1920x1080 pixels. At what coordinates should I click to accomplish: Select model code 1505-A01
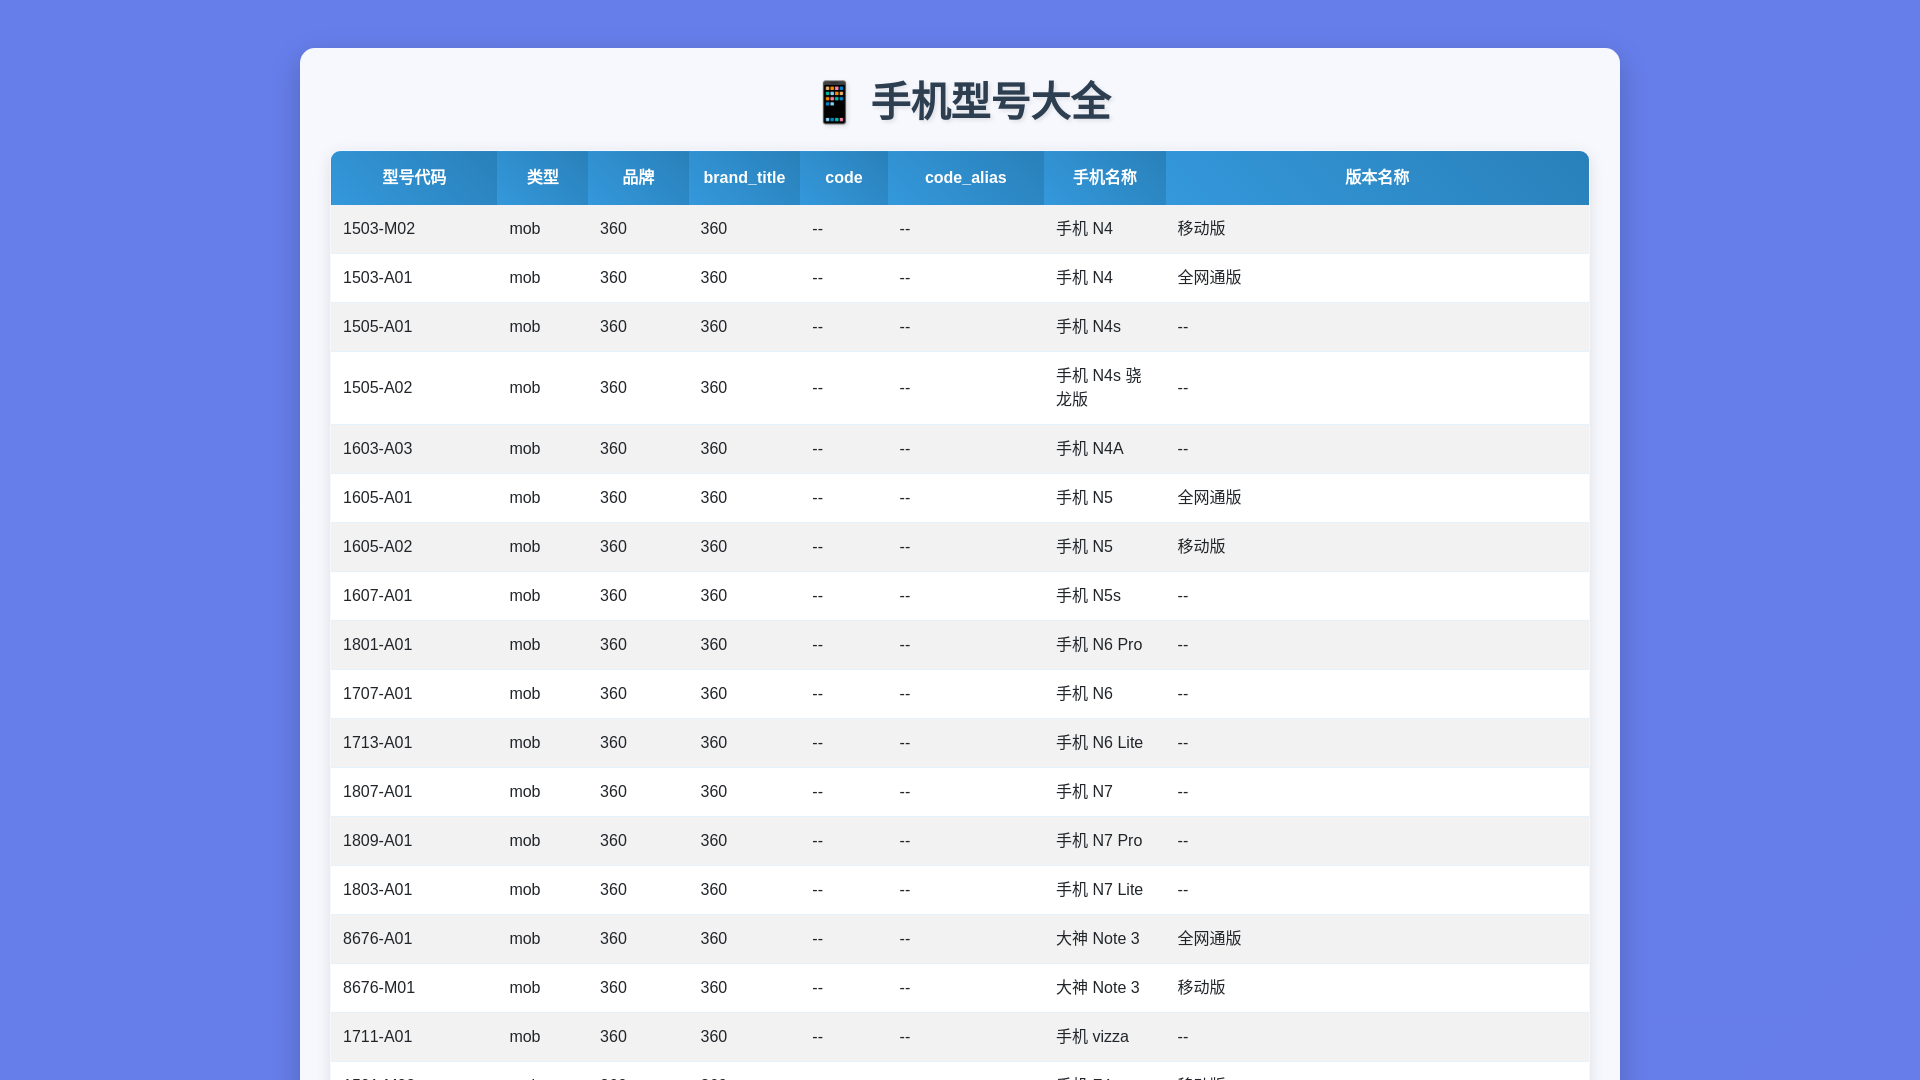(x=378, y=327)
